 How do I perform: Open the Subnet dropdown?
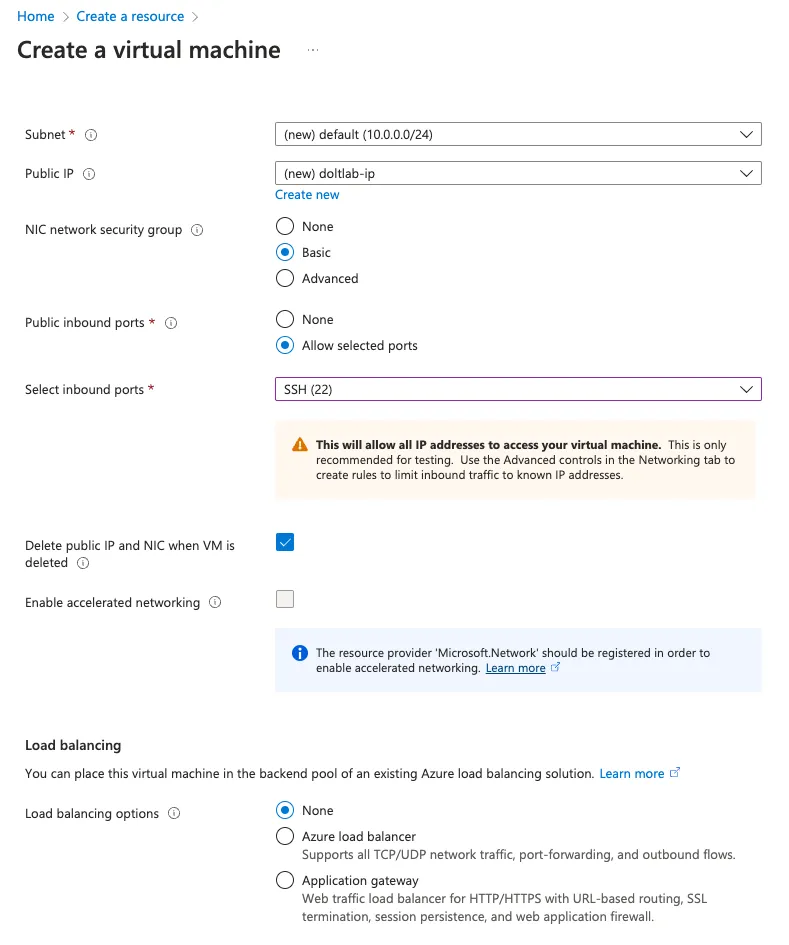(518, 133)
